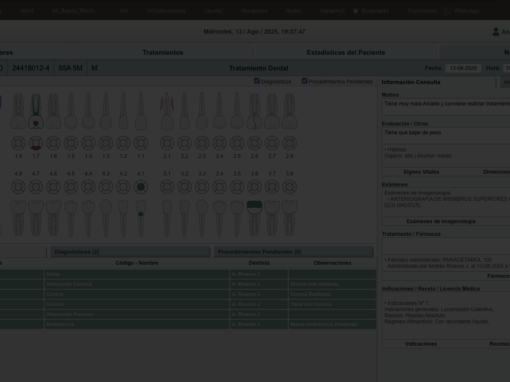
Task: Select the Obturación Cervical row
Action: click(x=188, y=284)
